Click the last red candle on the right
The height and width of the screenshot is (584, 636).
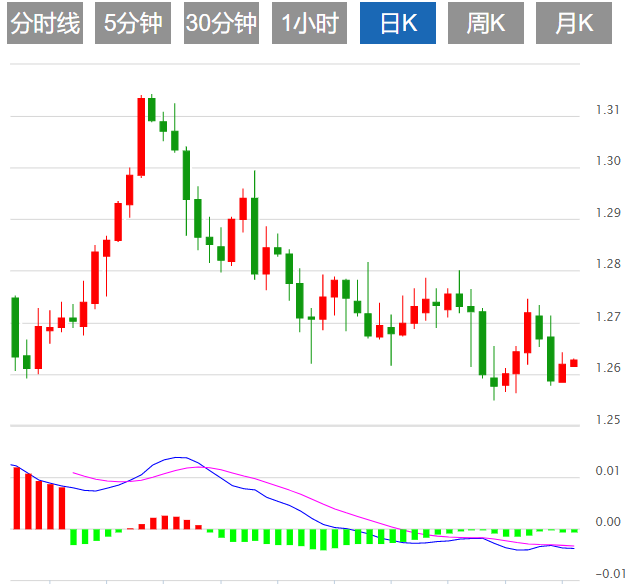(x=574, y=363)
